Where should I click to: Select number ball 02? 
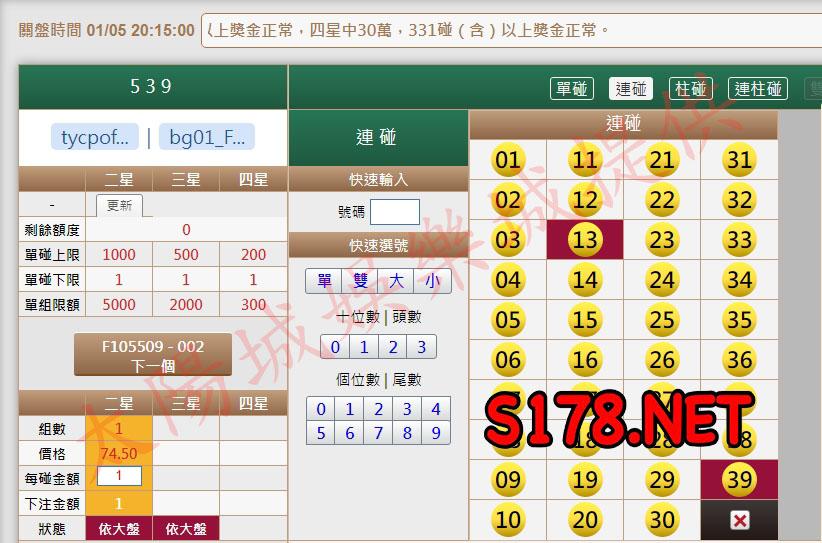507,200
